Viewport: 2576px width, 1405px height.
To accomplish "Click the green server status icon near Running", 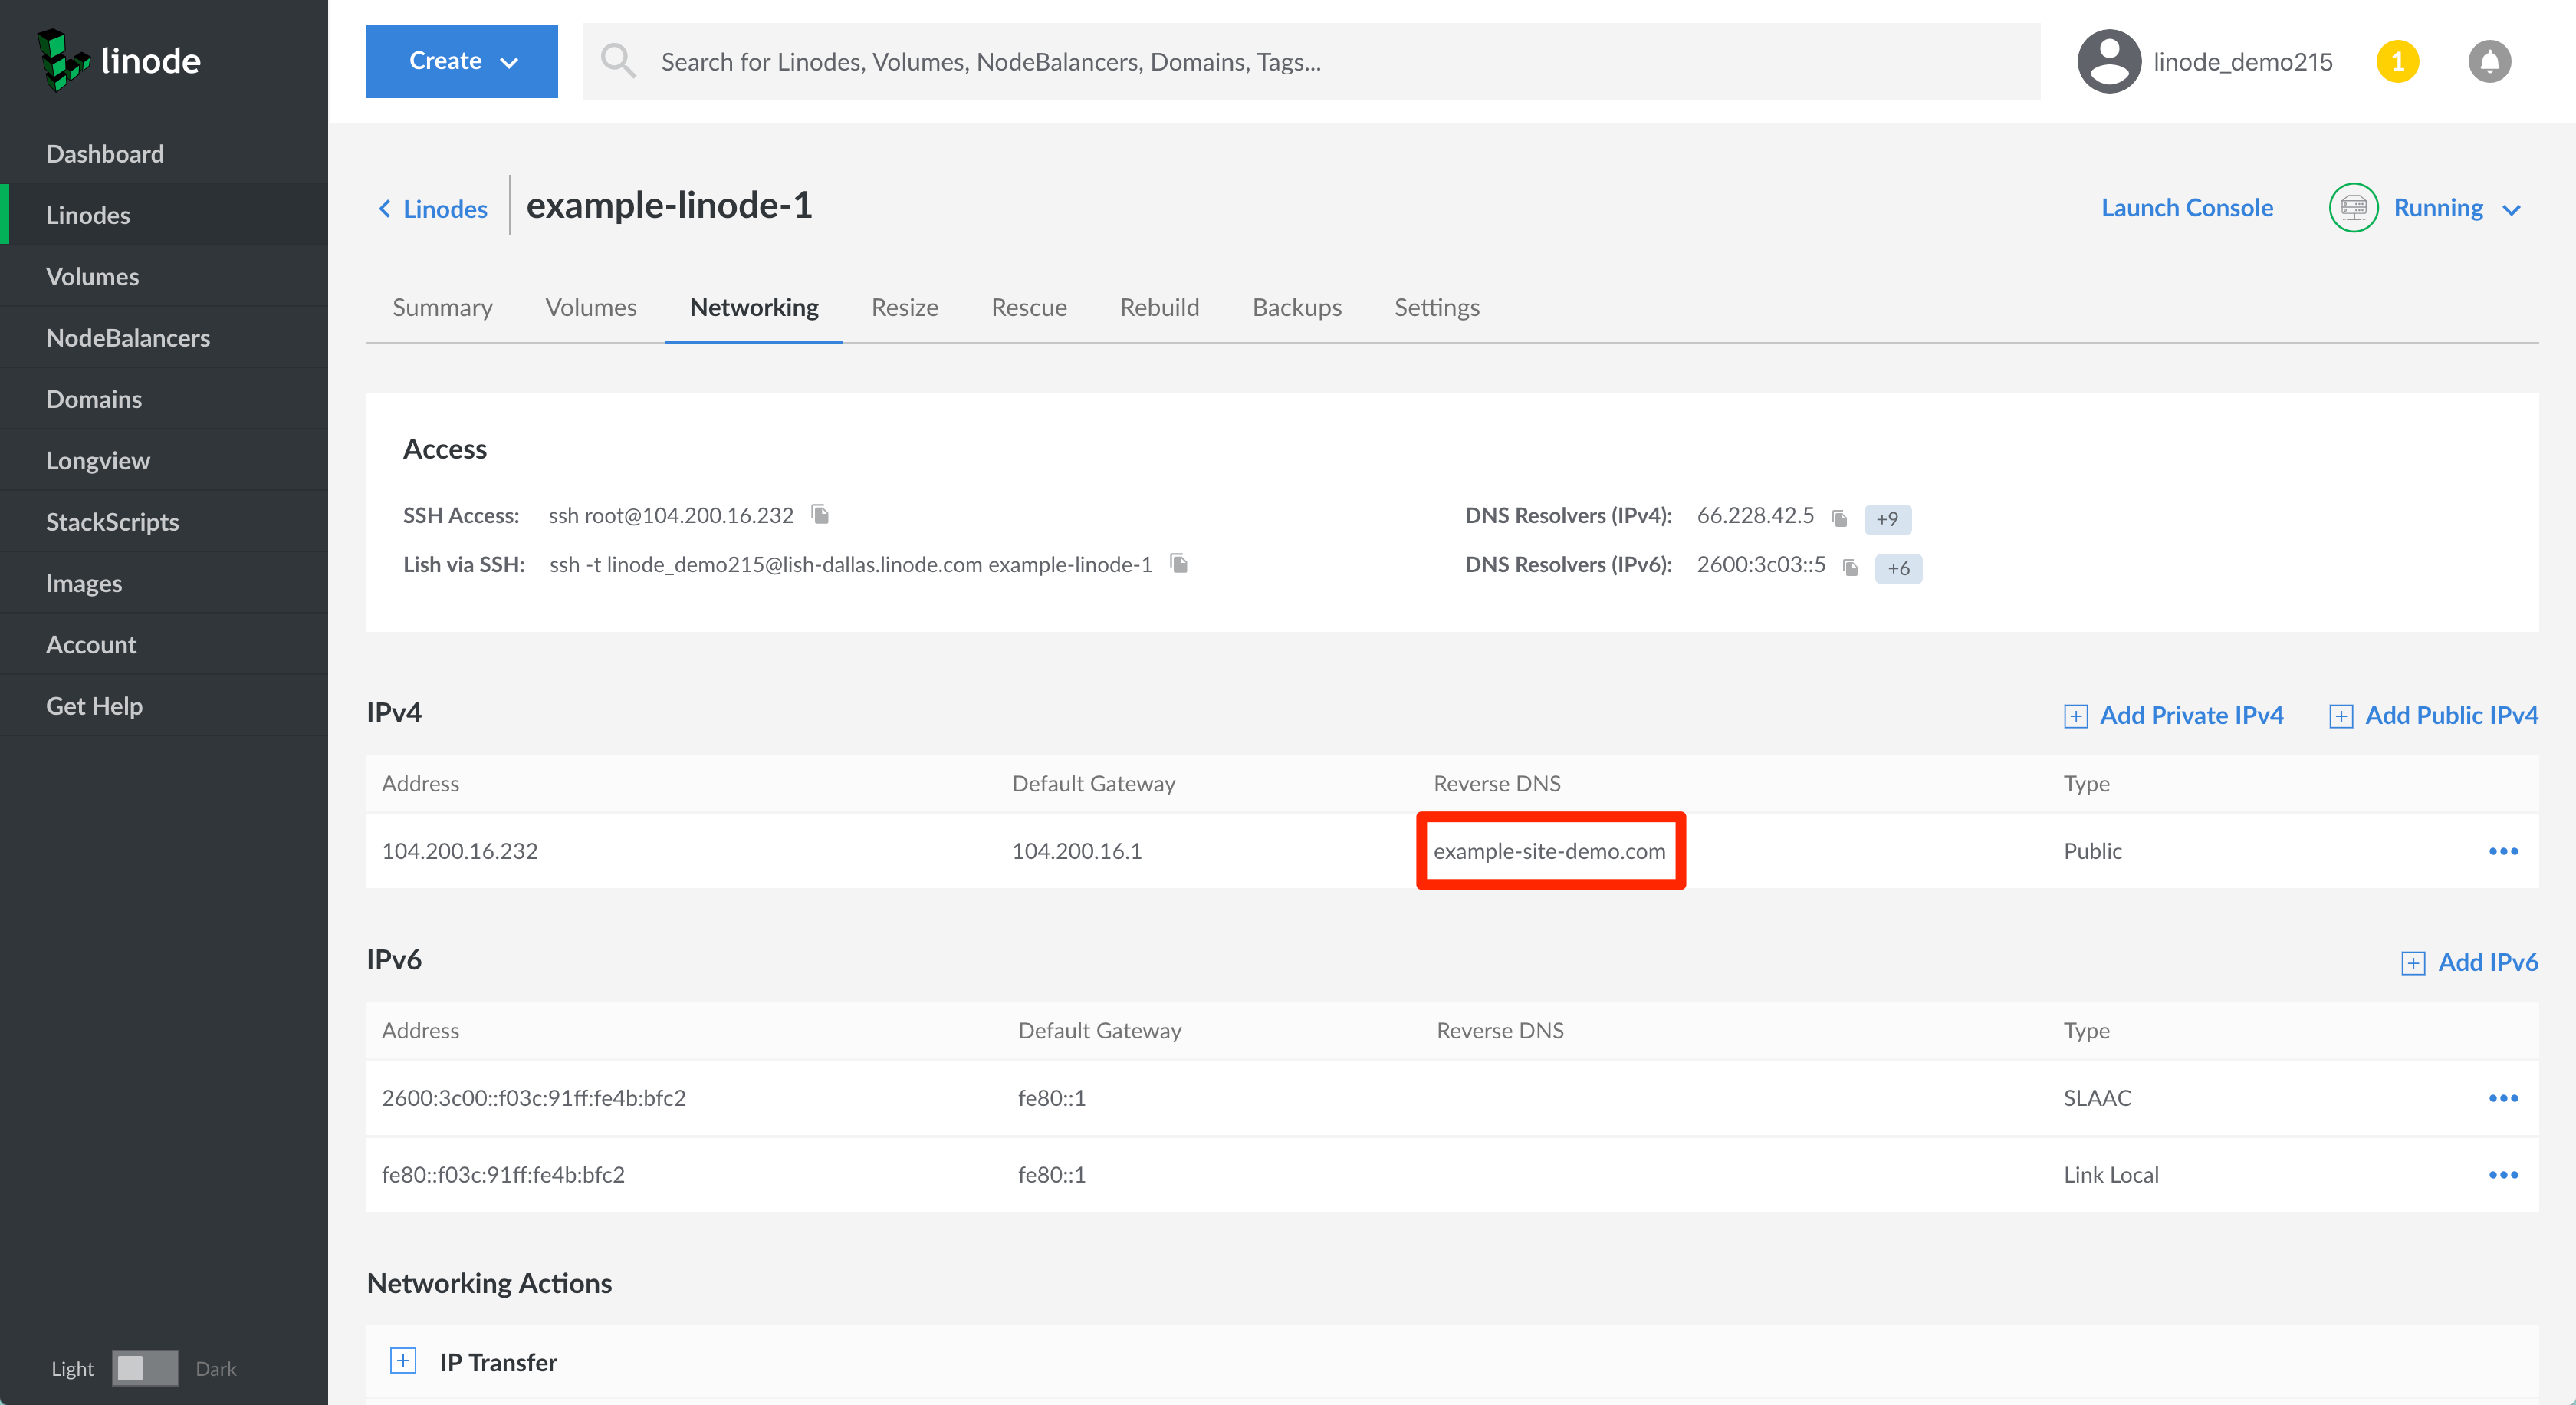I will [x=2352, y=207].
